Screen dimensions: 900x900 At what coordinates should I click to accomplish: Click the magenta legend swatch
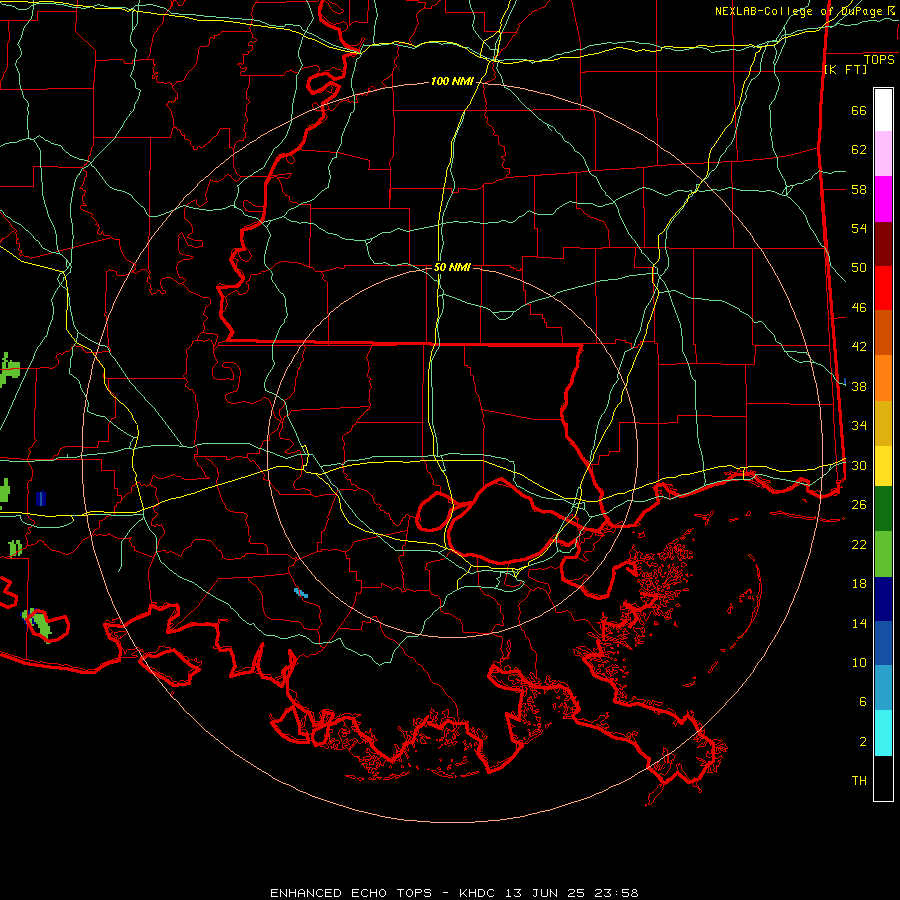(883, 199)
